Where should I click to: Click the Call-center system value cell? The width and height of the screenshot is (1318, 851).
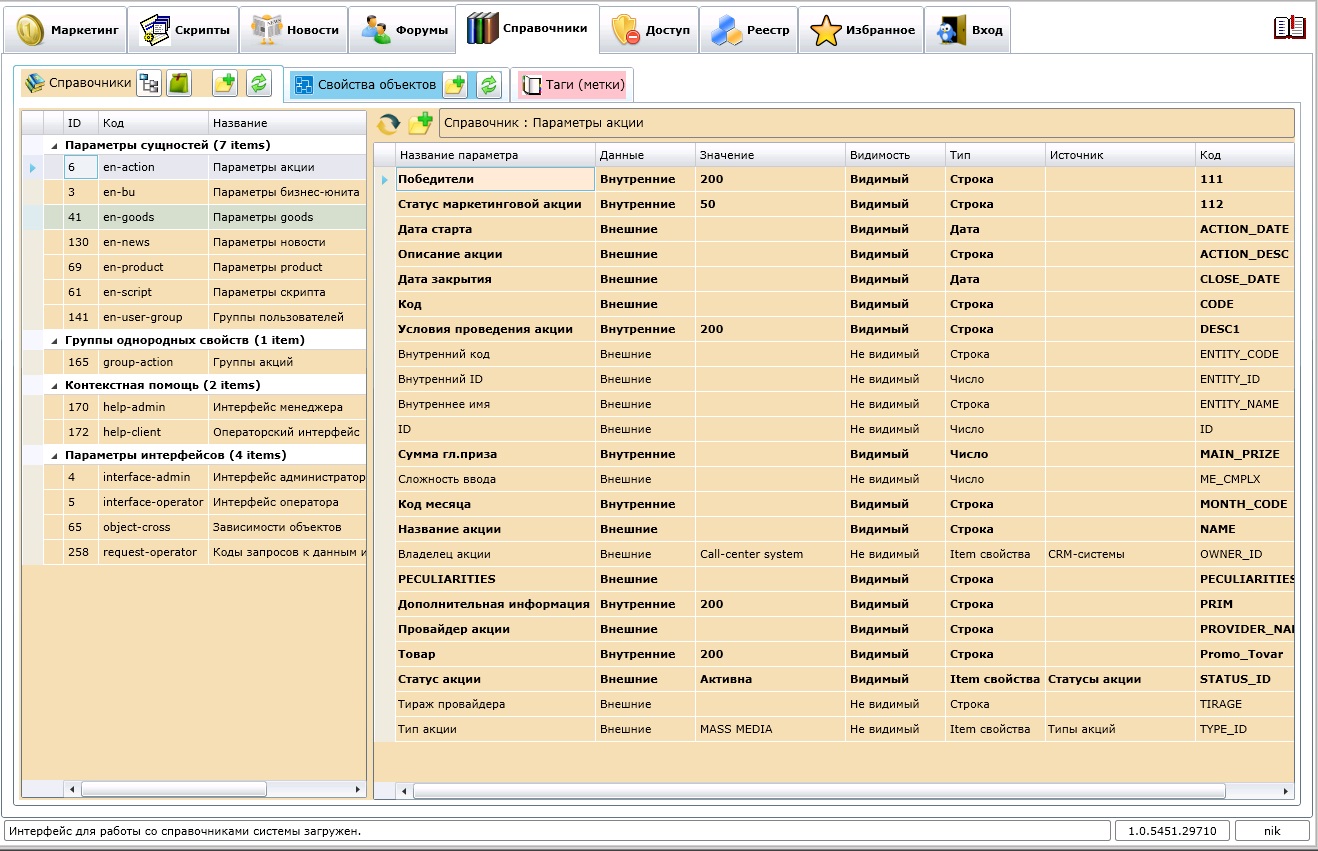click(x=770, y=554)
